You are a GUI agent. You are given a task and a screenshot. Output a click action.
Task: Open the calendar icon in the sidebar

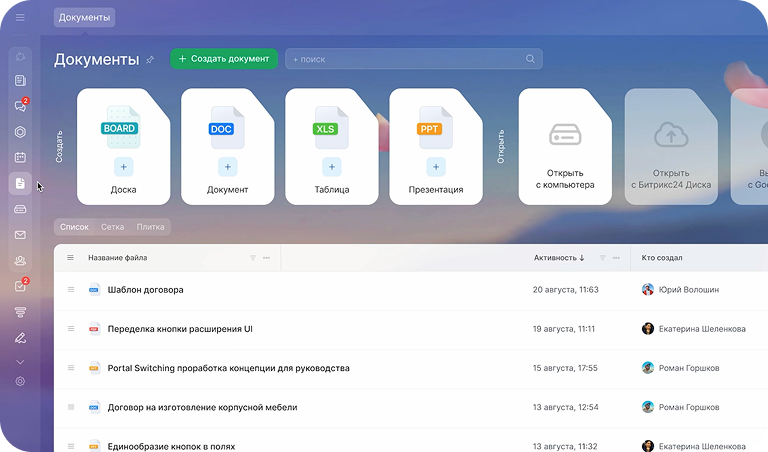[x=20, y=157]
